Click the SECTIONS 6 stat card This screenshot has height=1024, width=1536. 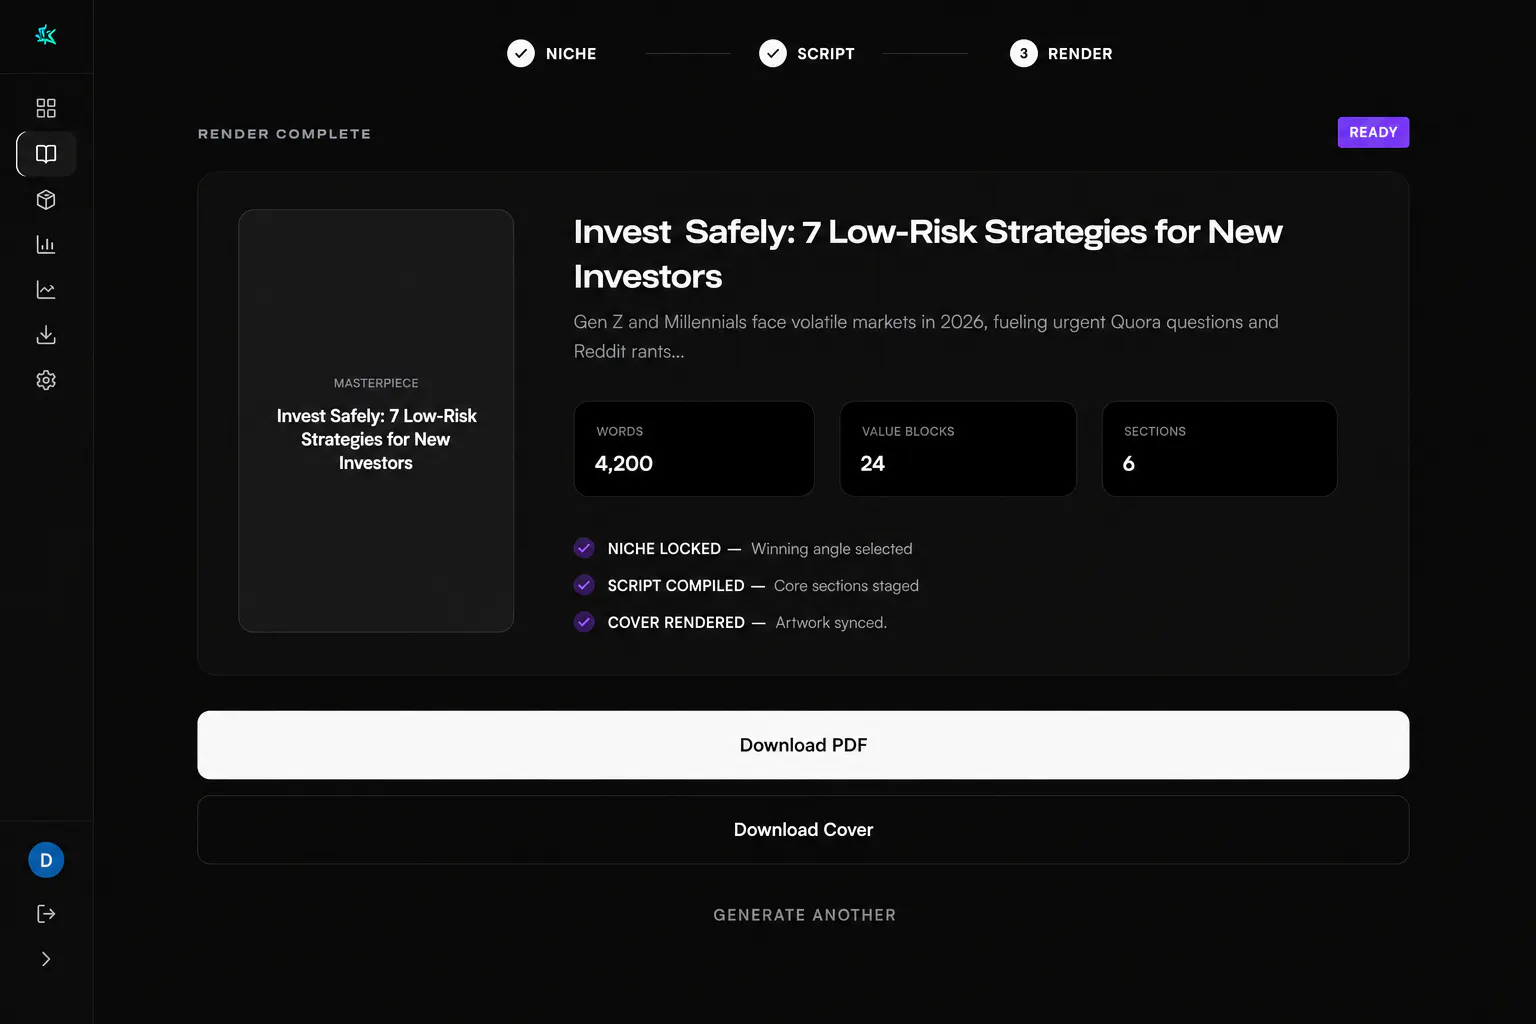point(1220,449)
